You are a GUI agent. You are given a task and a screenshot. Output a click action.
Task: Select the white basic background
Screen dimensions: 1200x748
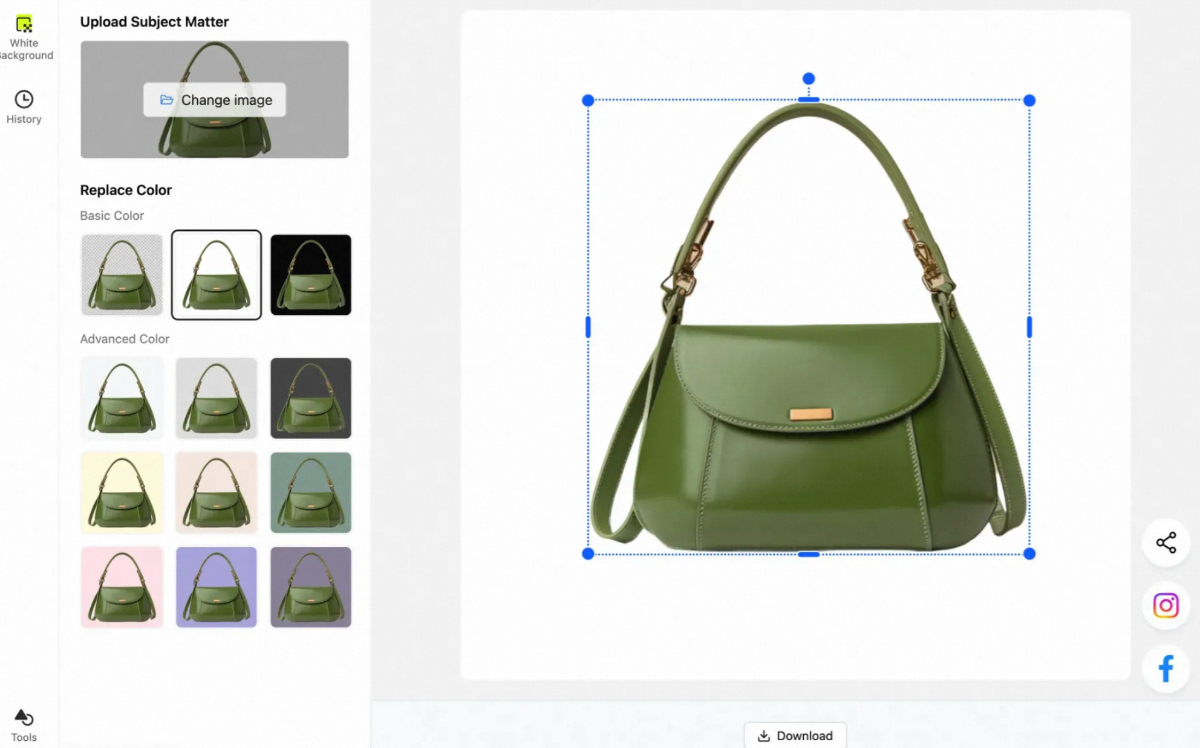click(x=216, y=275)
